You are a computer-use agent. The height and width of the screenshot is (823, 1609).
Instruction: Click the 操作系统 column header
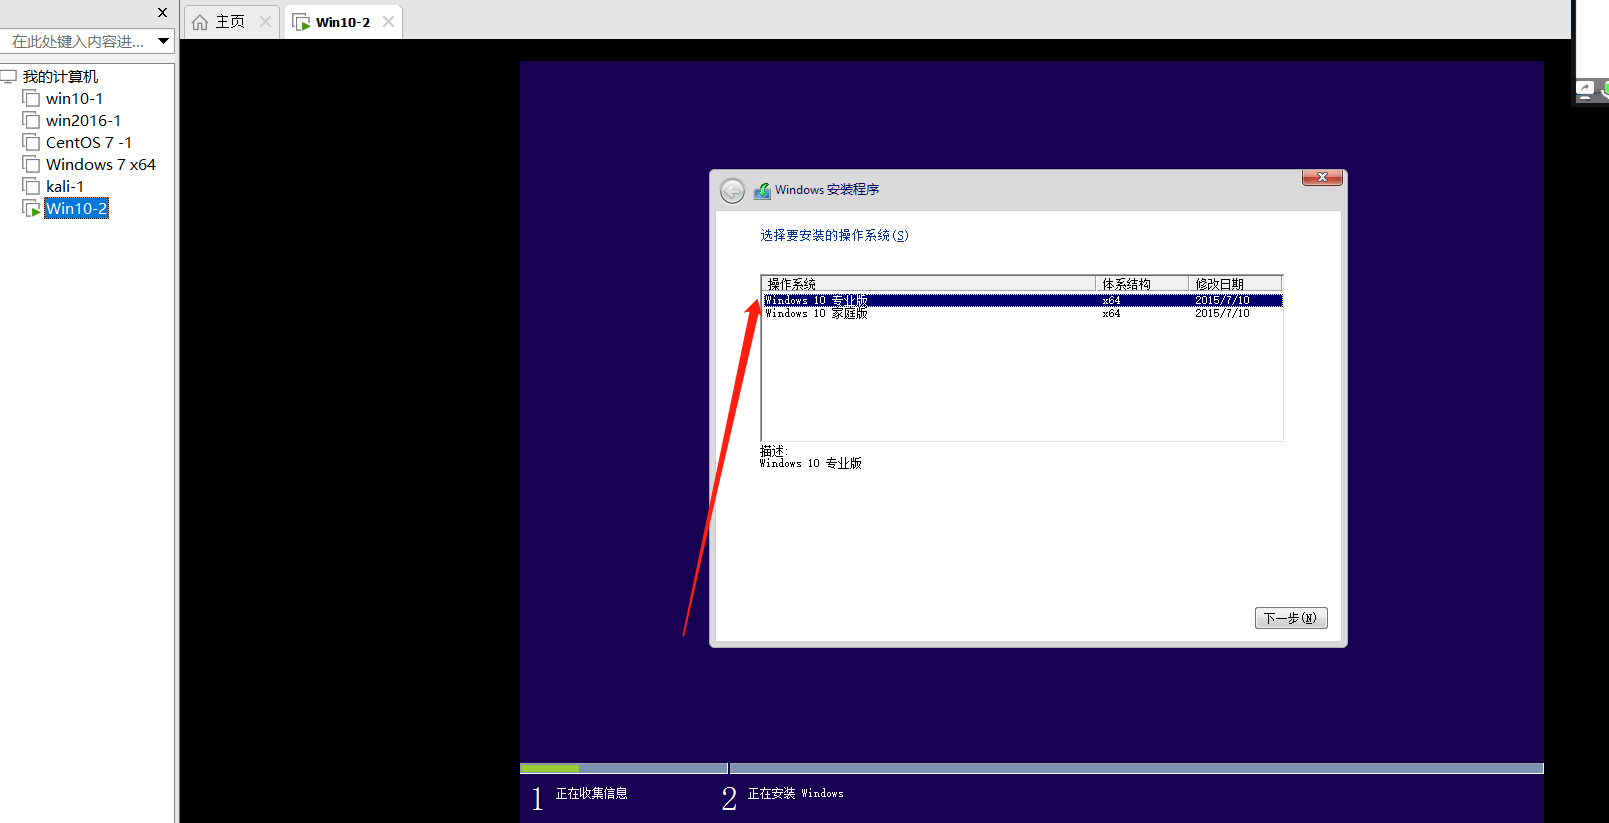928,284
